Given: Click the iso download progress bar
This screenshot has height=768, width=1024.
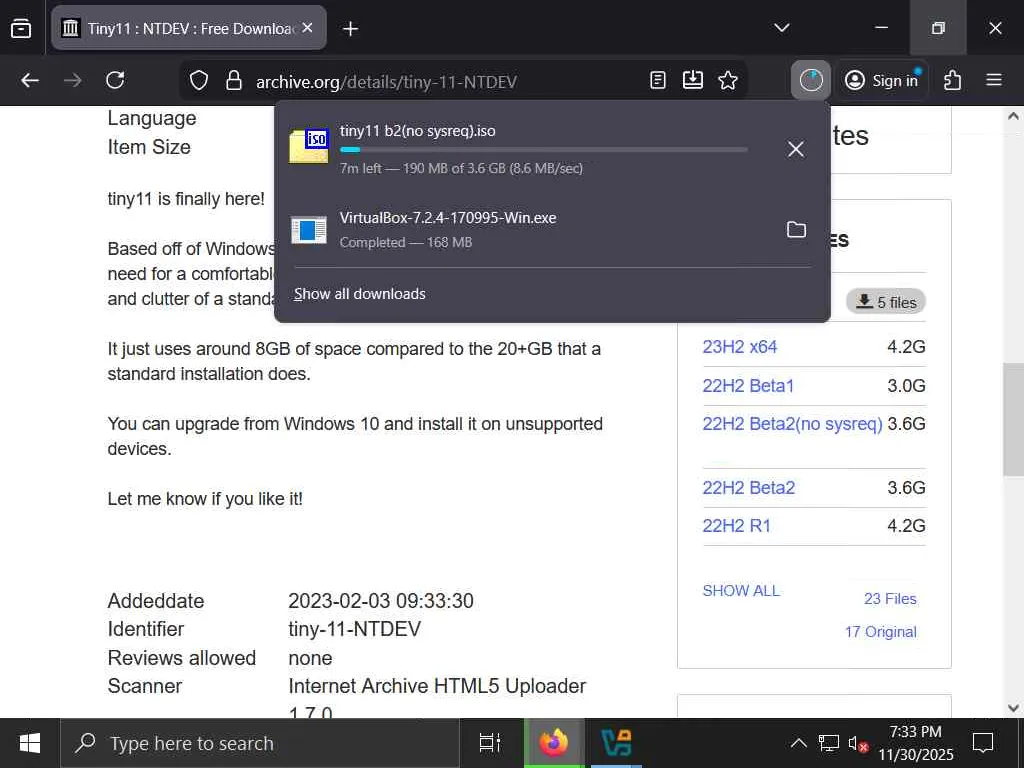Looking at the screenshot, I should 543,150.
